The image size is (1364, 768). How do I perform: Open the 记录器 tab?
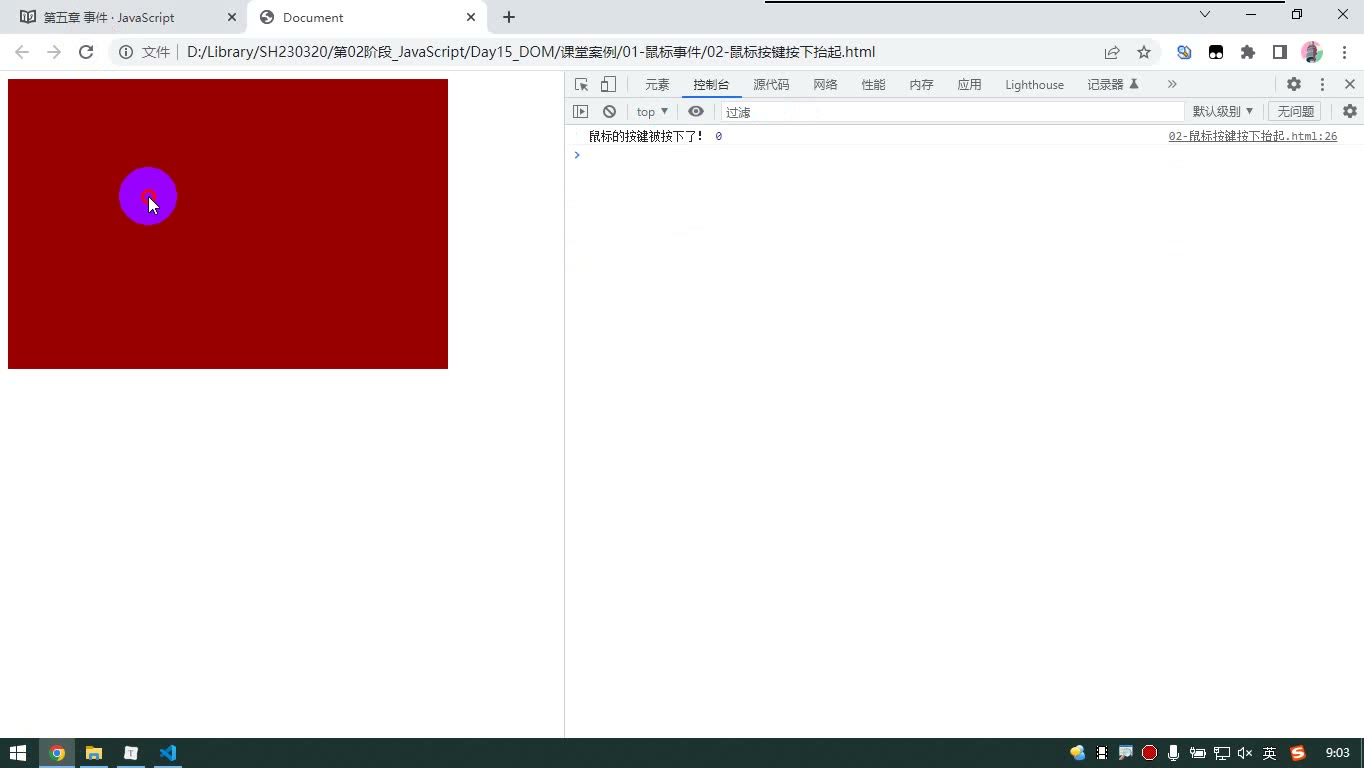click(x=1113, y=85)
